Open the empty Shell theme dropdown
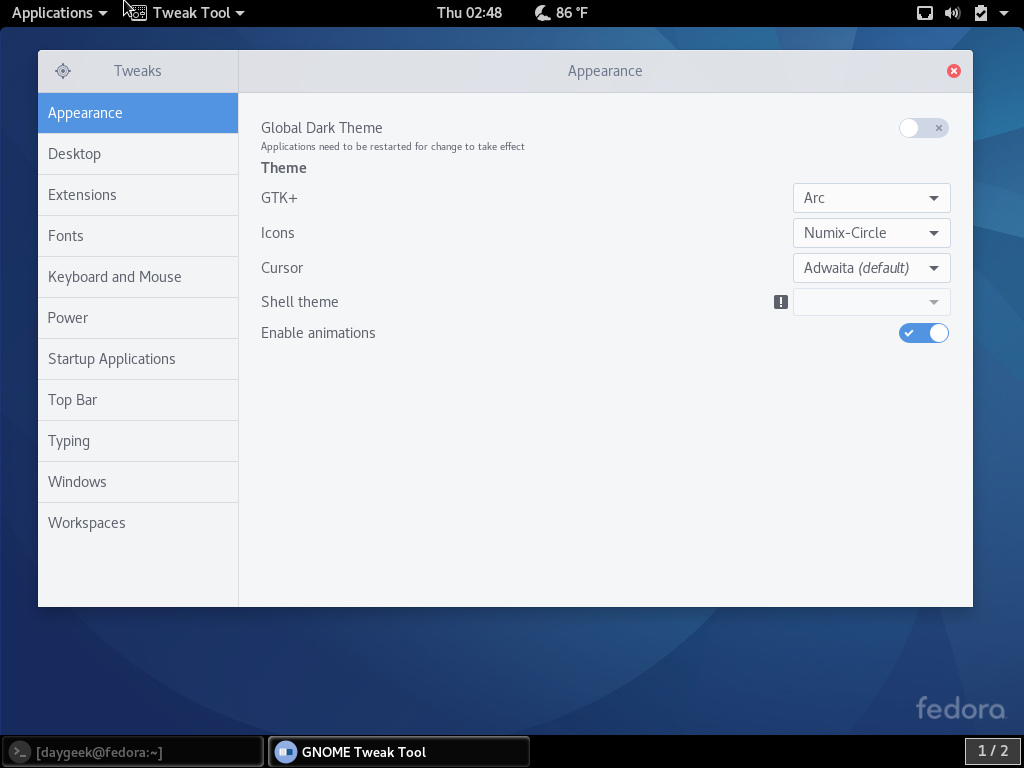The image size is (1024, 768). click(x=871, y=302)
